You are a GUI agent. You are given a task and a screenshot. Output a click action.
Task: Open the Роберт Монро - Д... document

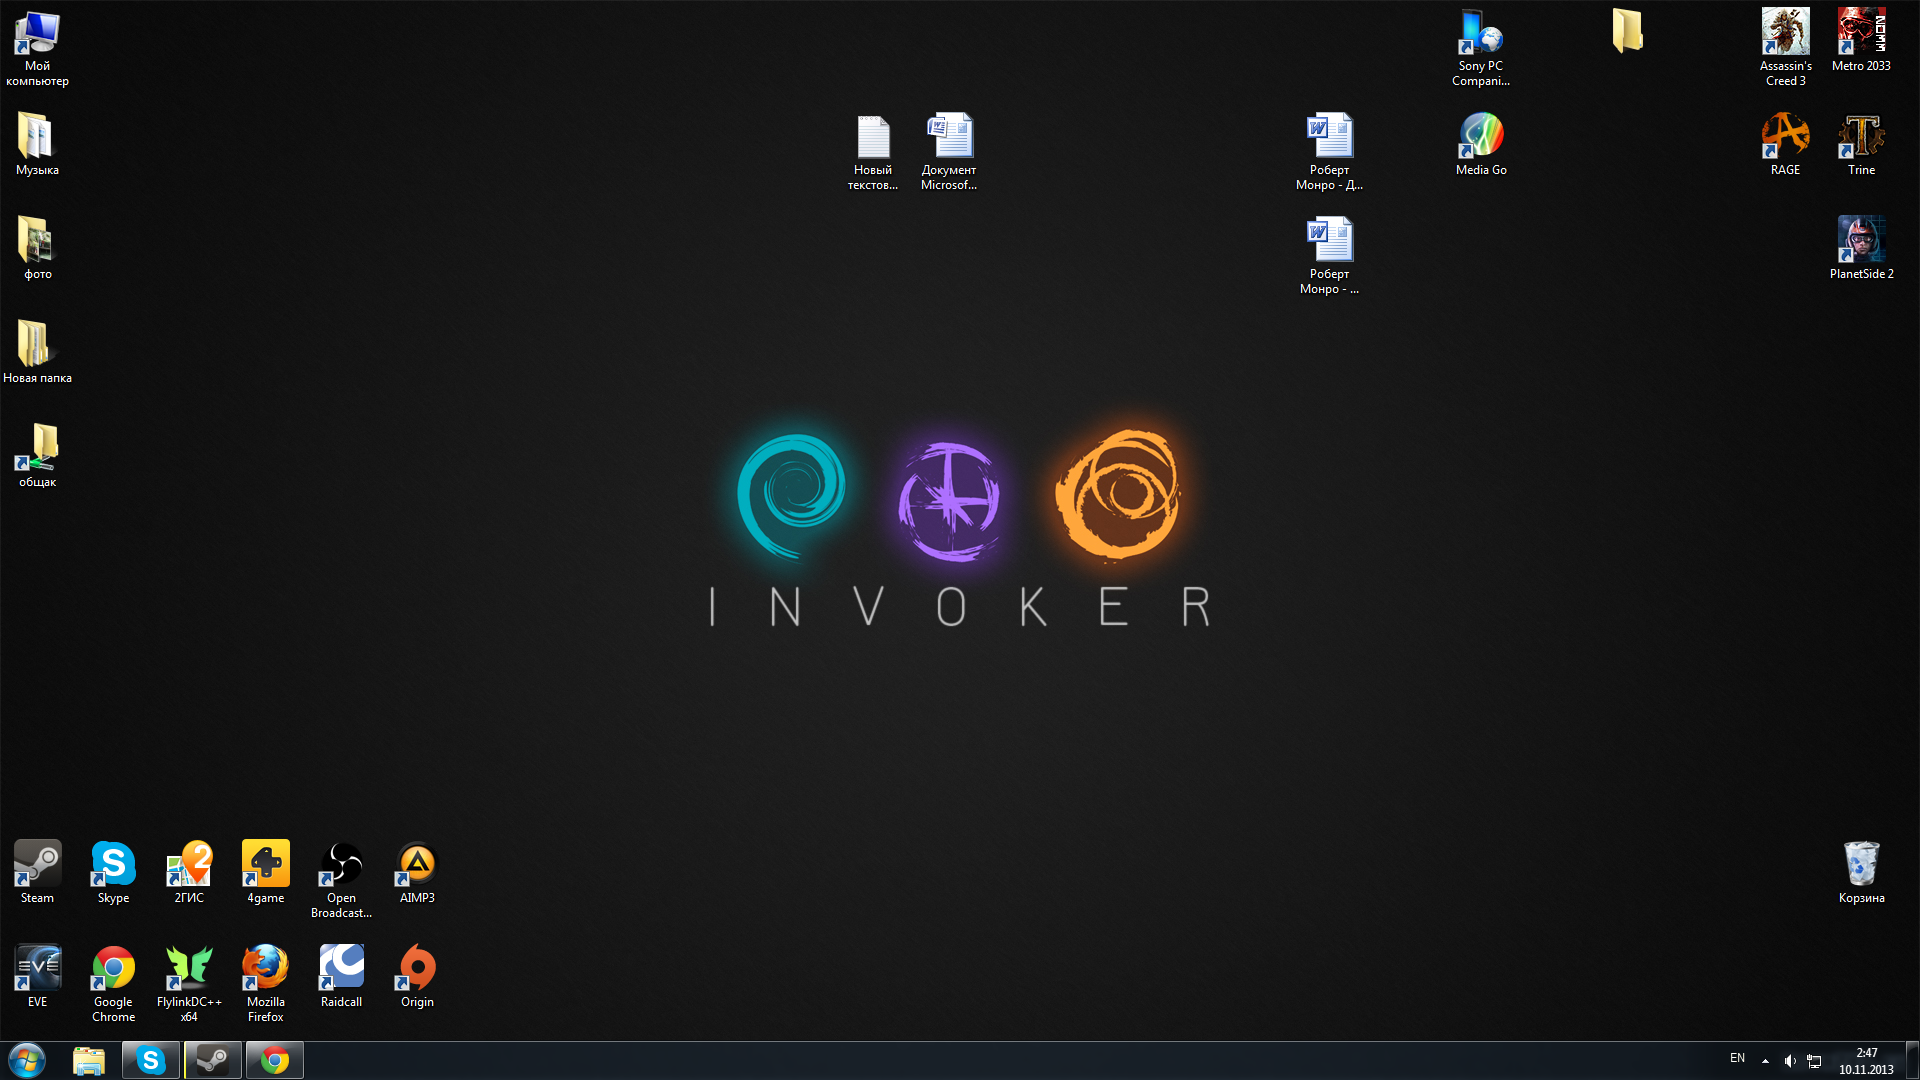tap(1329, 152)
